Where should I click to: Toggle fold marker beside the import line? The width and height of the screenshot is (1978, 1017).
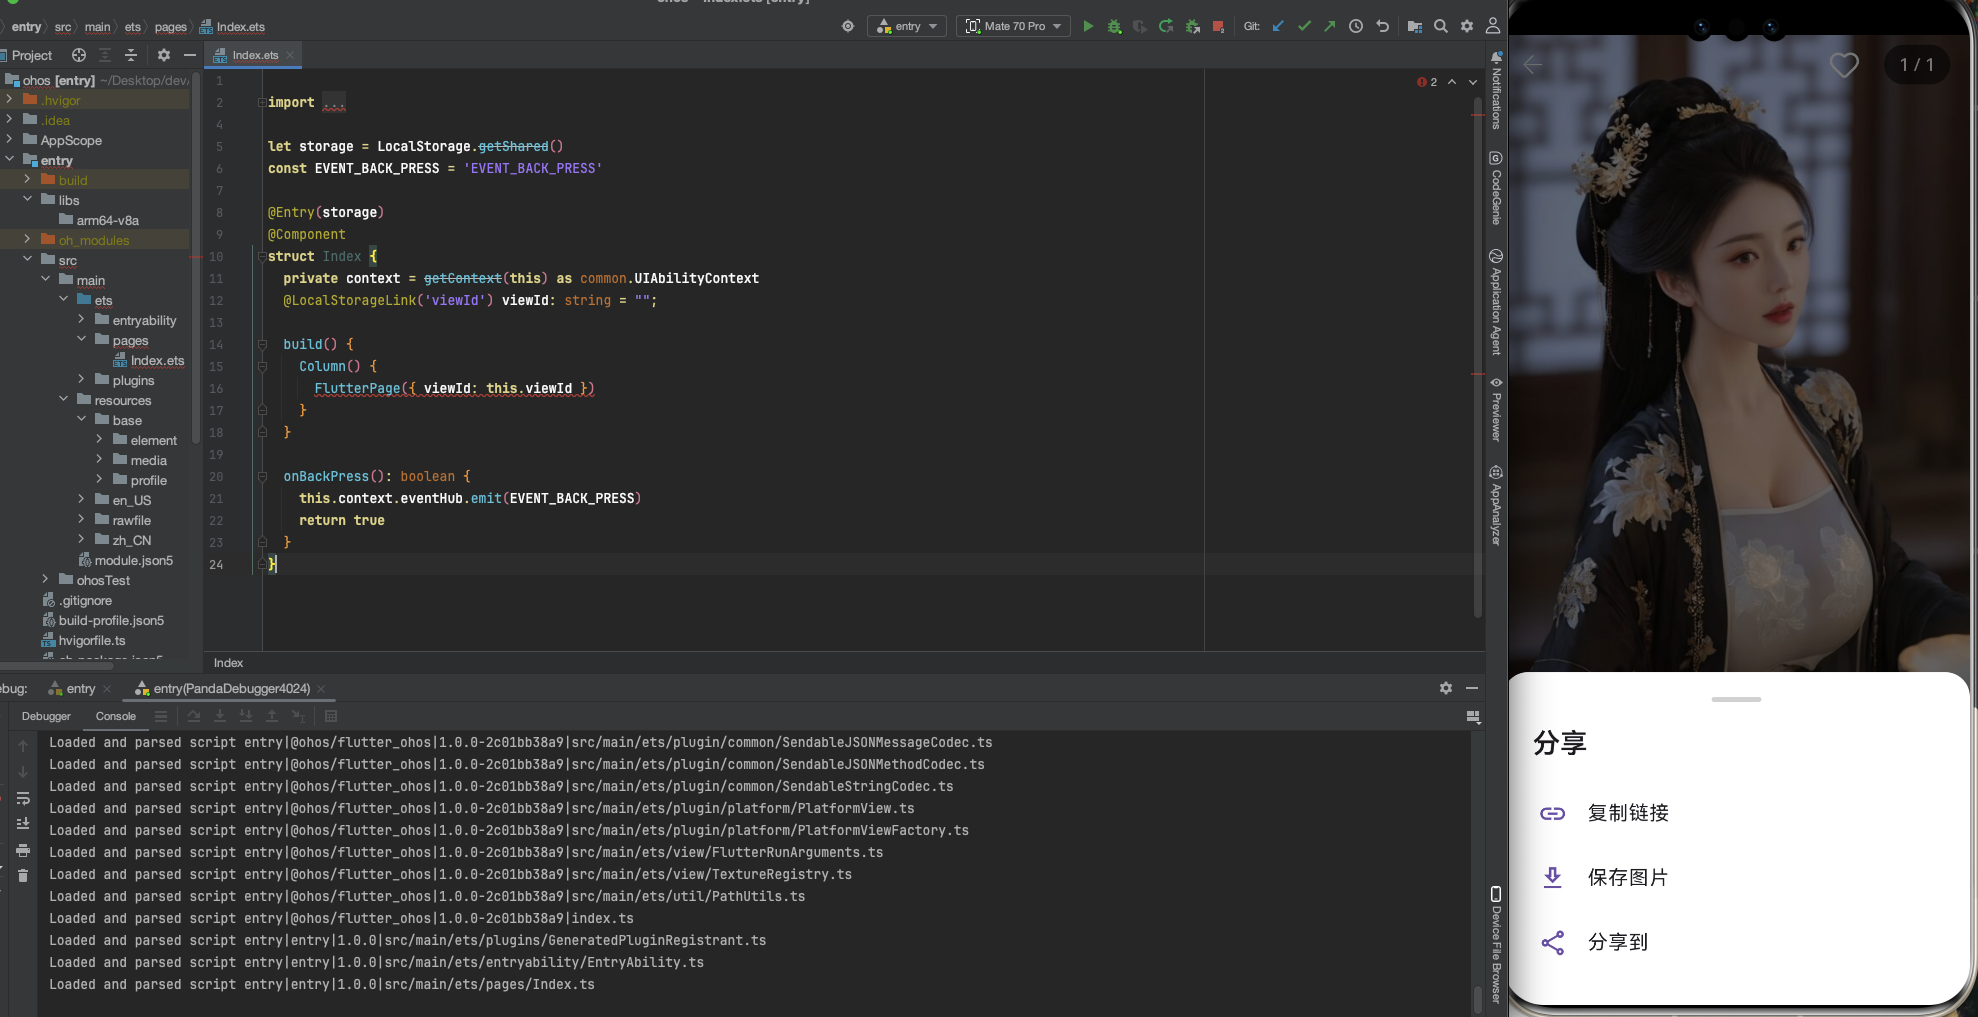point(262,102)
